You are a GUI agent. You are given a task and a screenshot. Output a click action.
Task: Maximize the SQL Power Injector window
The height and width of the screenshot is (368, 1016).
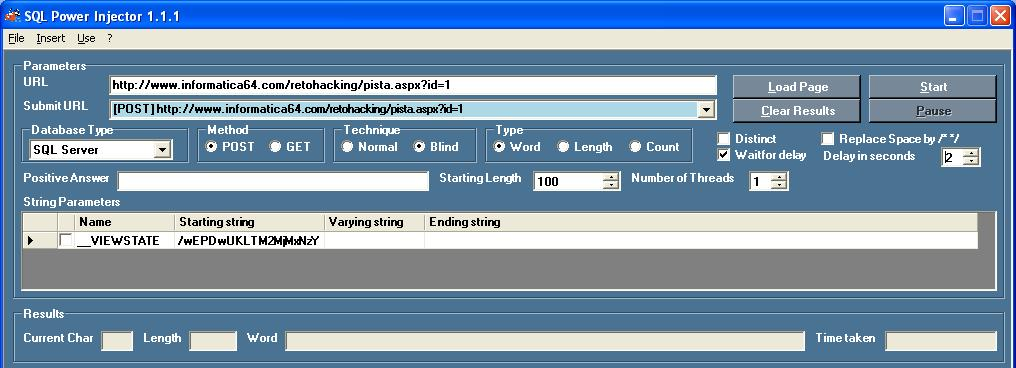[x=977, y=16]
